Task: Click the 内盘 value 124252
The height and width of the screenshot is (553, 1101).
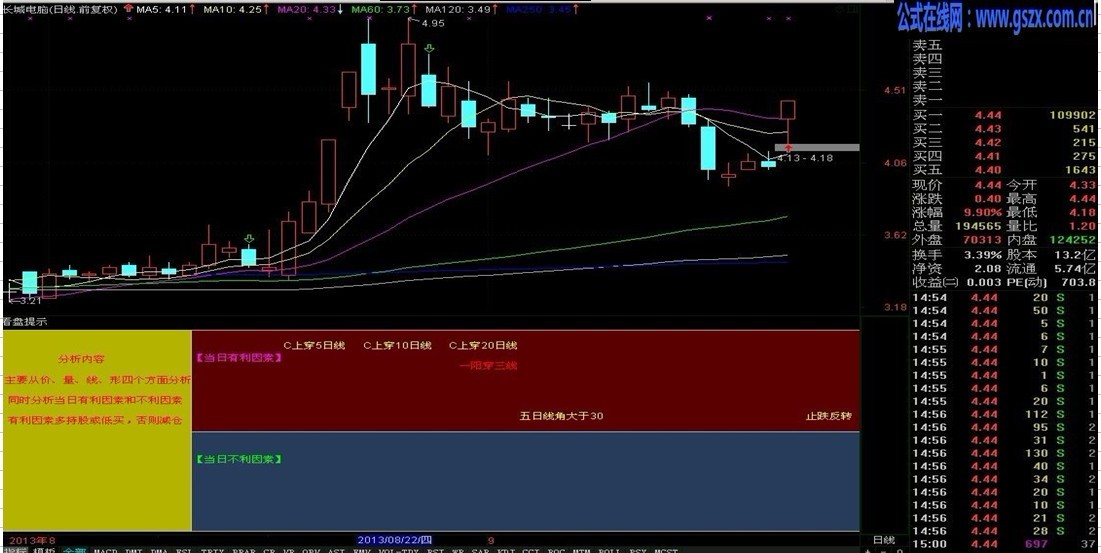Action: tap(1072, 239)
